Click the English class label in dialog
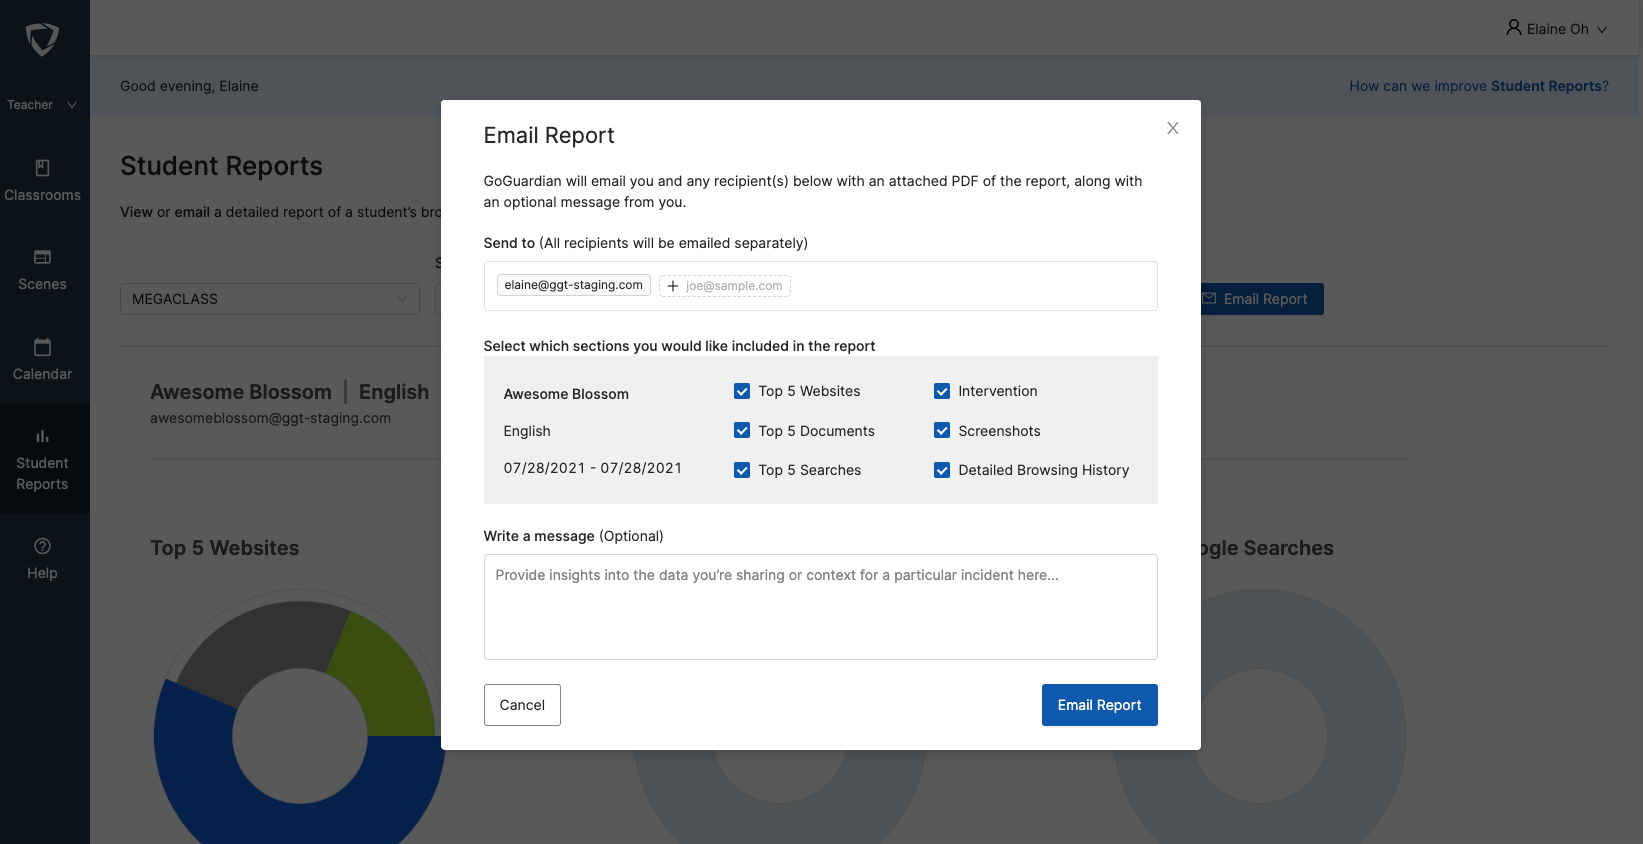Image resolution: width=1643 pixels, height=844 pixels. 527,431
